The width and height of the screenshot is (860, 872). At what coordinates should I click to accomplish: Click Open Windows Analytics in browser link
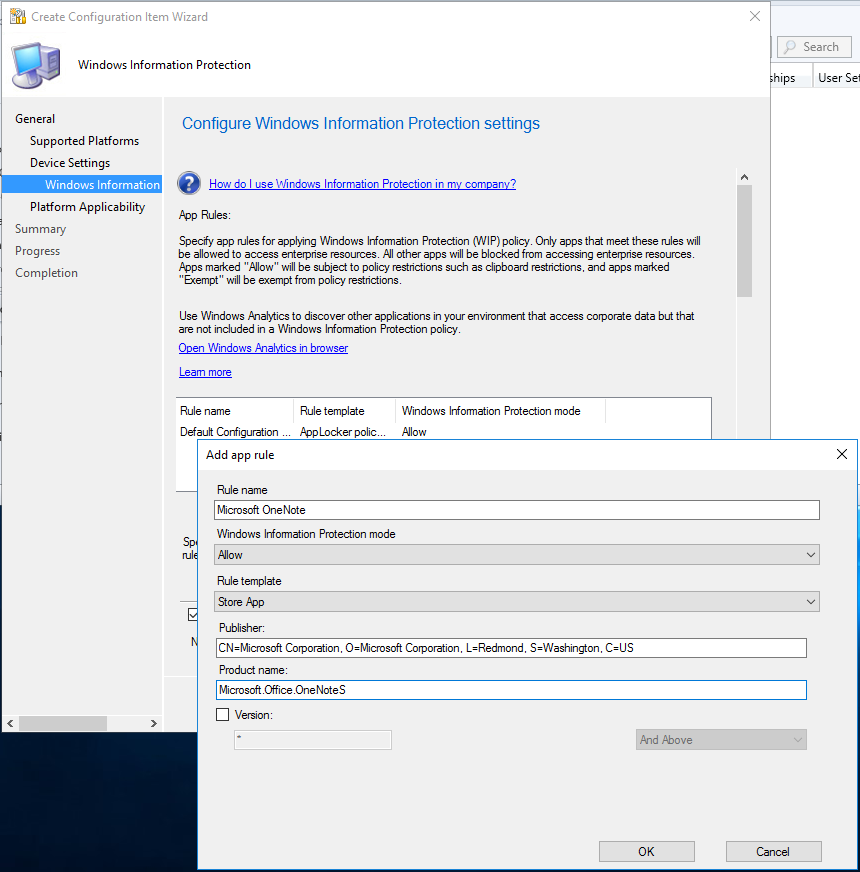pos(263,348)
